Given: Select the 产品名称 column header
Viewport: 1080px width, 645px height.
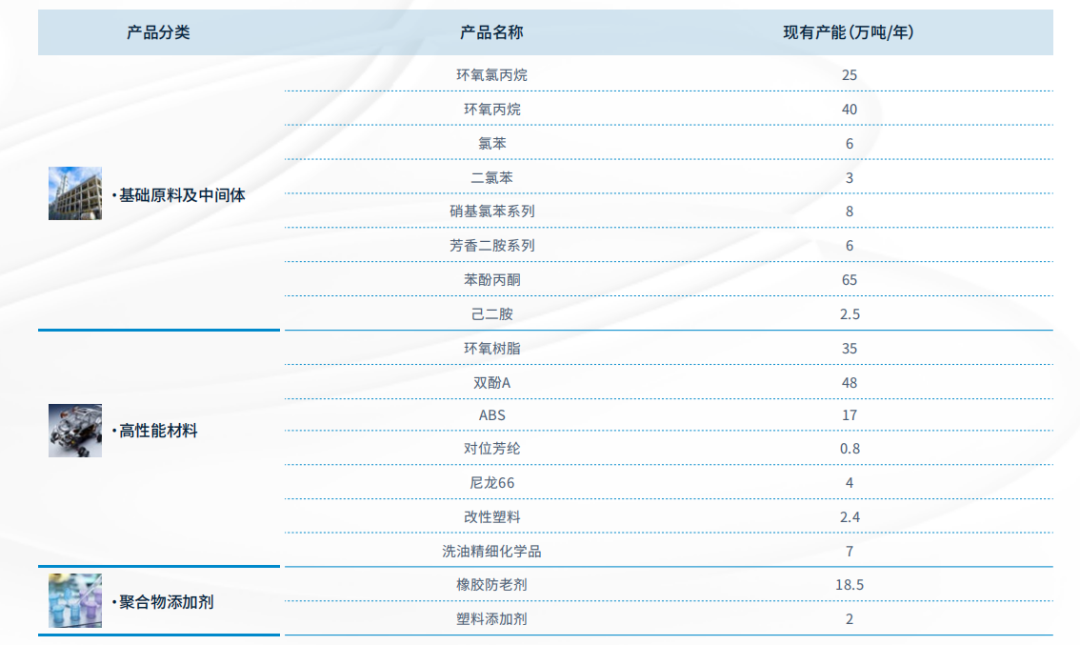Looking at the screenshot, I should pyautogui.click(x=492, y=32).
